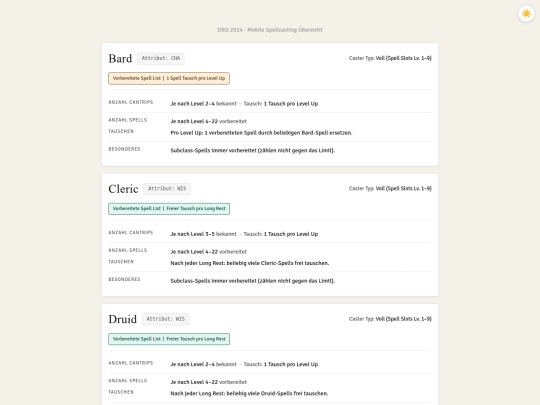Click Bard's 'Subclass-Spells immer vorbereitet' line
540x405 pixels.
tap(253, 150)
